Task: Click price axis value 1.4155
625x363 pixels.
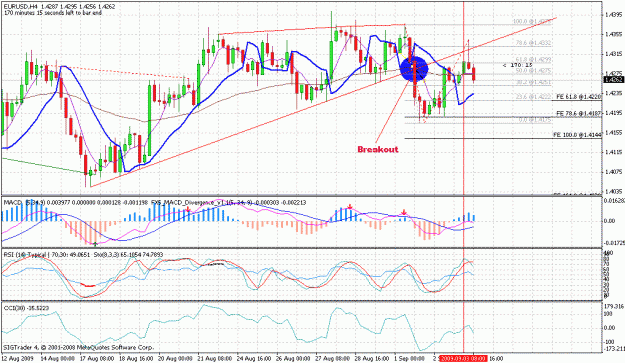Action: [614, 132]
